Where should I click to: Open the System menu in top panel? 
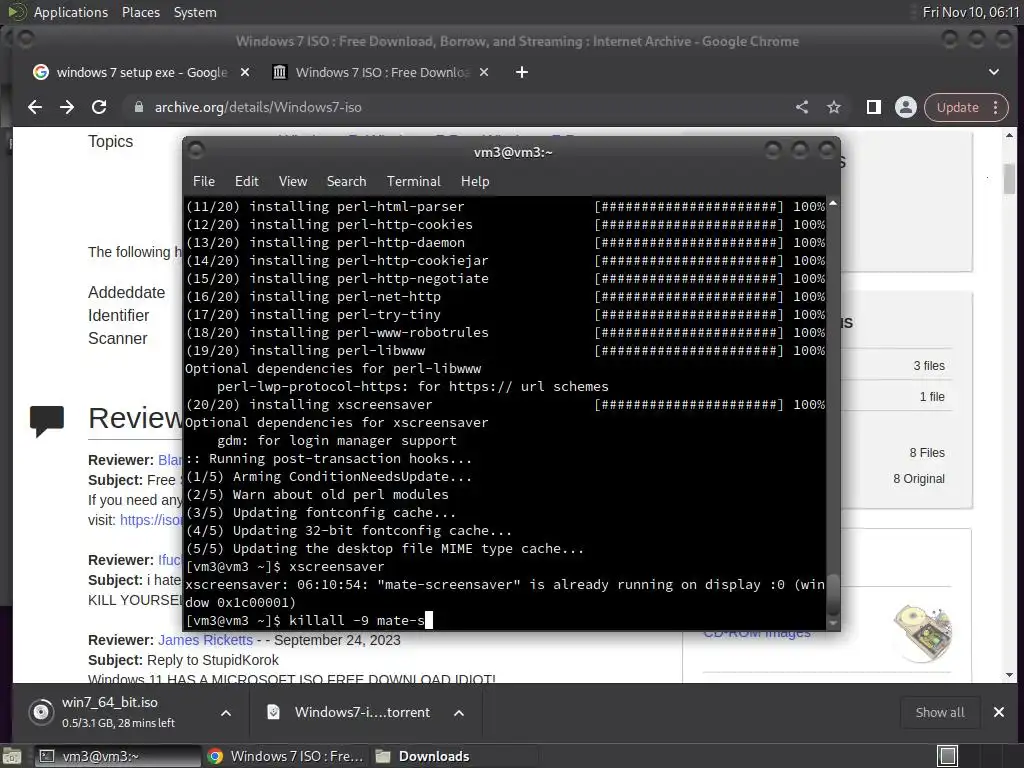(x=195, y=12)
